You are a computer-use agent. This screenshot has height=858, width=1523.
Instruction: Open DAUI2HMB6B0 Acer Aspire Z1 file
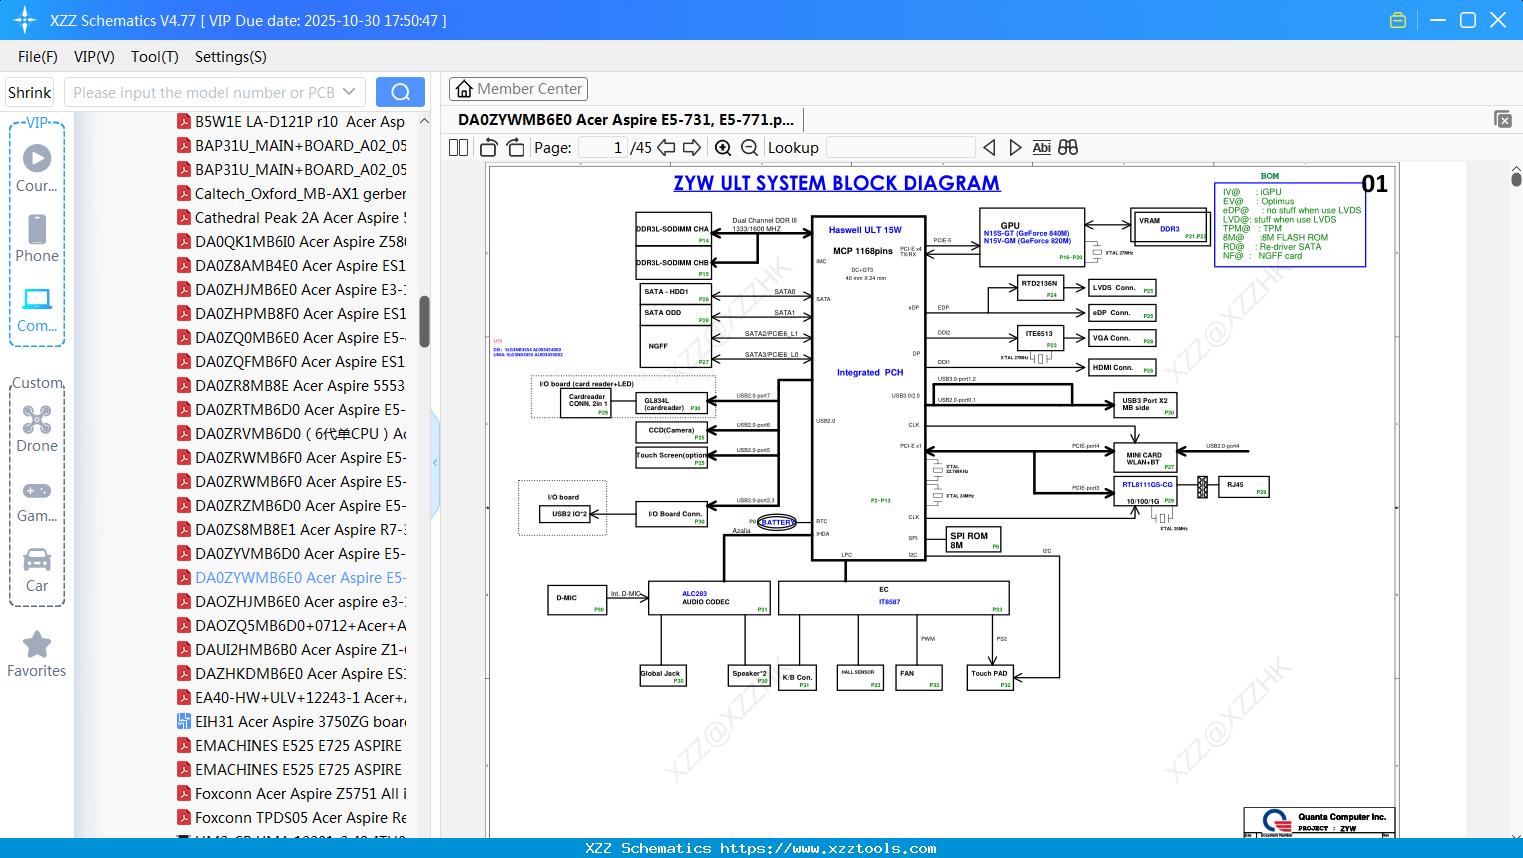pos(291,649)
